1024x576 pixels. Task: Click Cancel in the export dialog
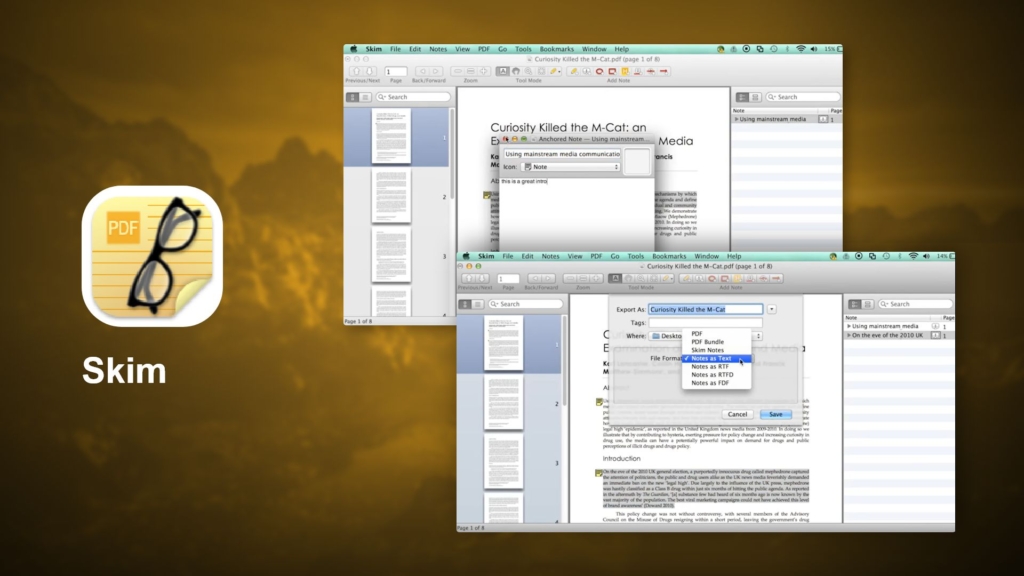[x=737, y=414]
